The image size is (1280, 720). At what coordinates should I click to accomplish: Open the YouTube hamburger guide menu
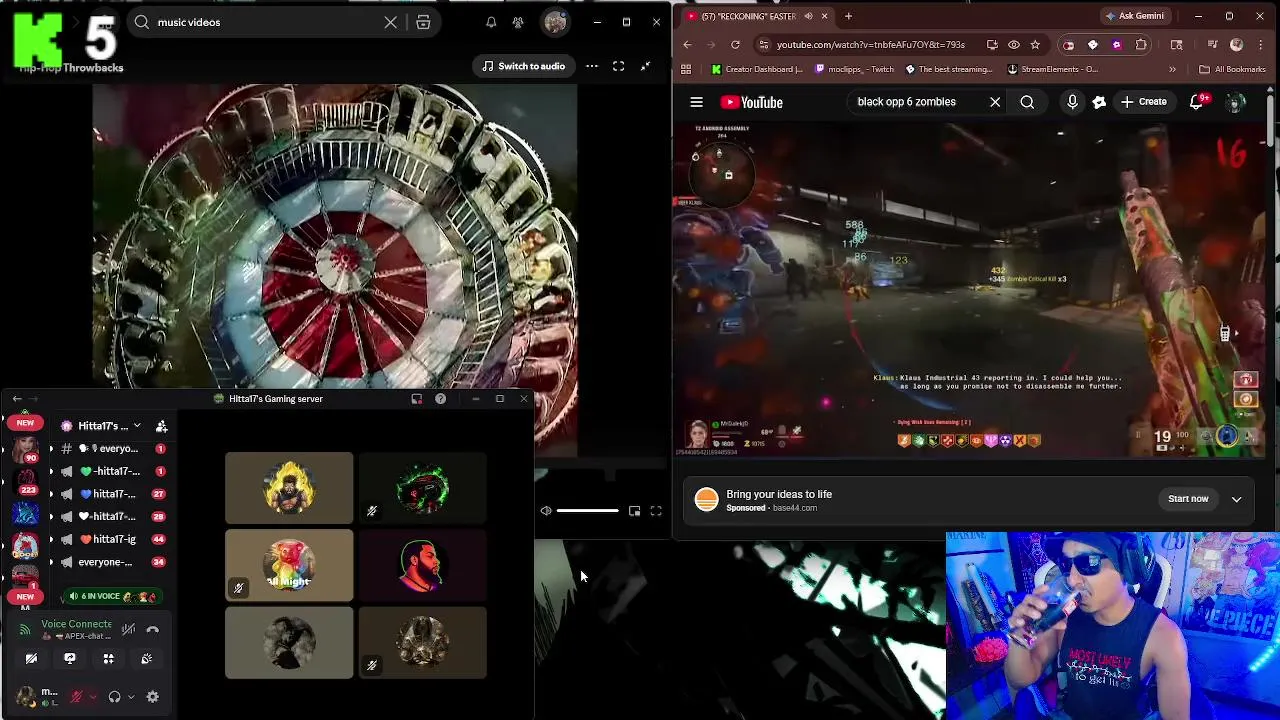pos(697,102)
